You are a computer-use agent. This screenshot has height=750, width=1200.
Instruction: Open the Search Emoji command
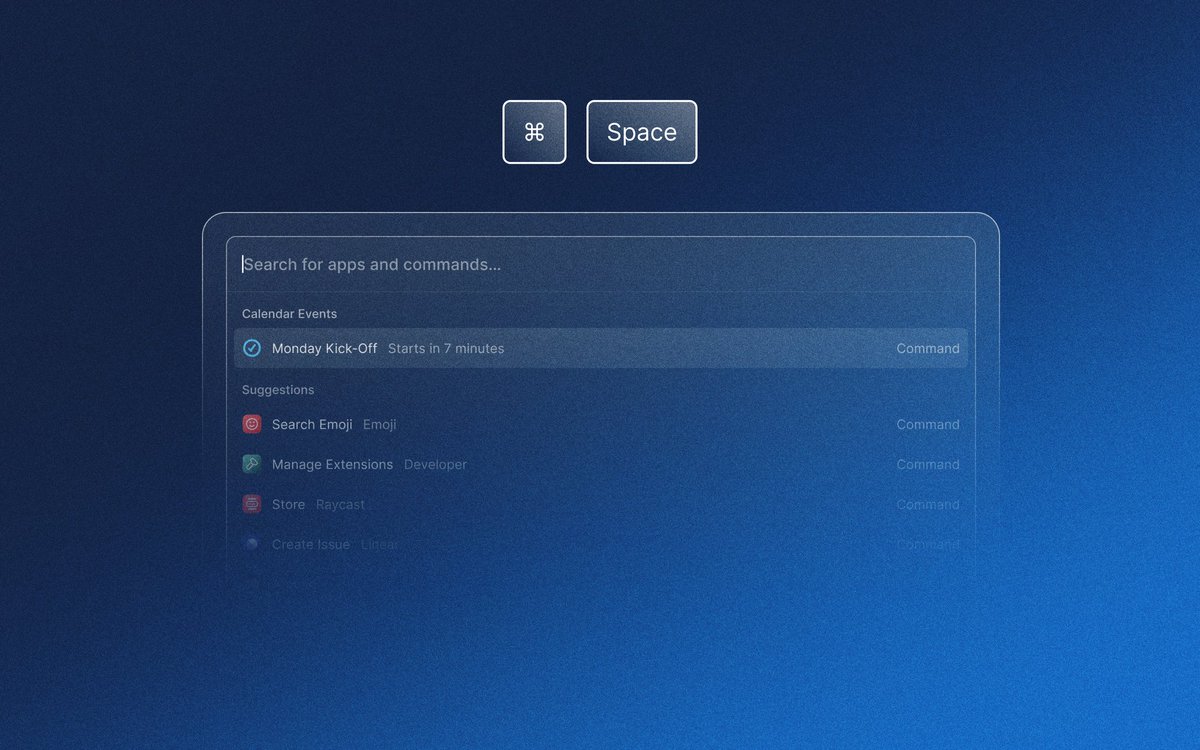(601, 424)
